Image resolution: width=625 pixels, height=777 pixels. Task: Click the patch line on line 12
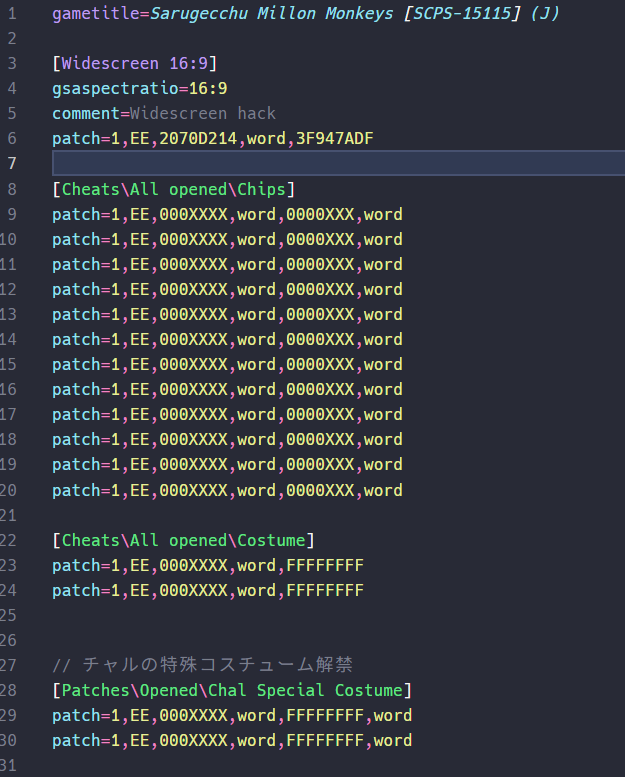coord(227,289)
